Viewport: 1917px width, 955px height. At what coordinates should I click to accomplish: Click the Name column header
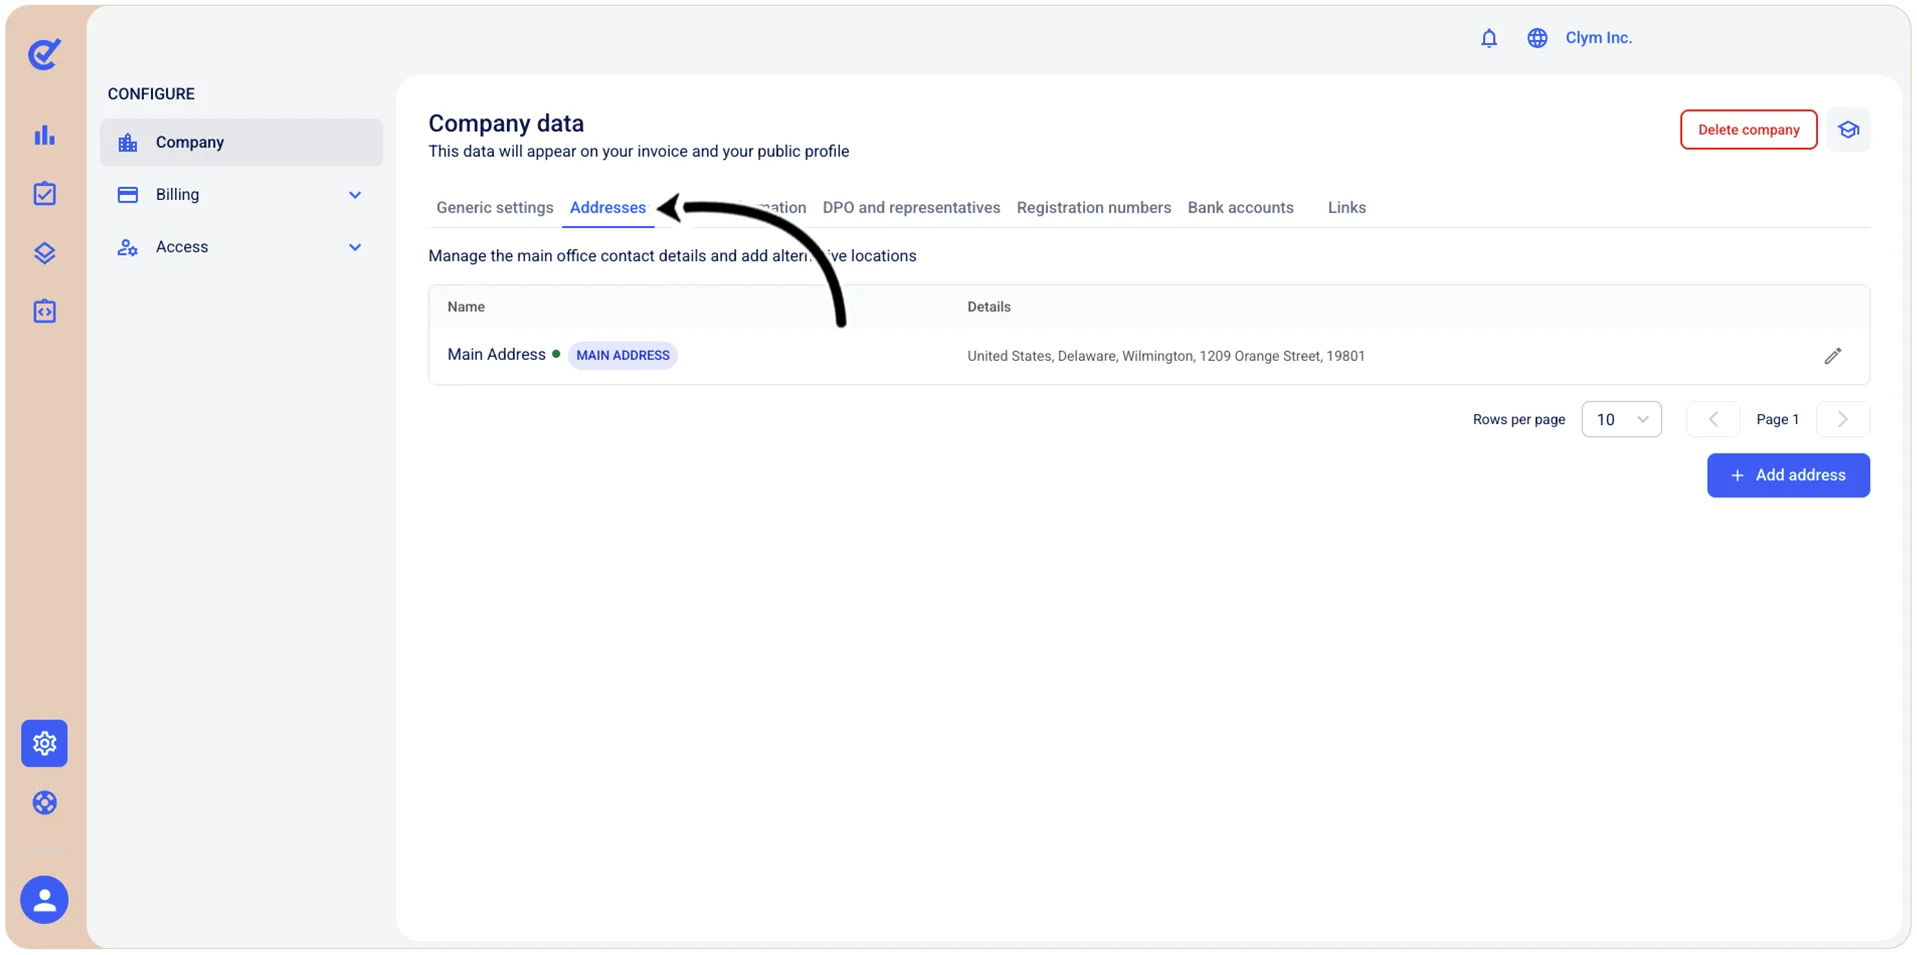(x=466, y=307)
